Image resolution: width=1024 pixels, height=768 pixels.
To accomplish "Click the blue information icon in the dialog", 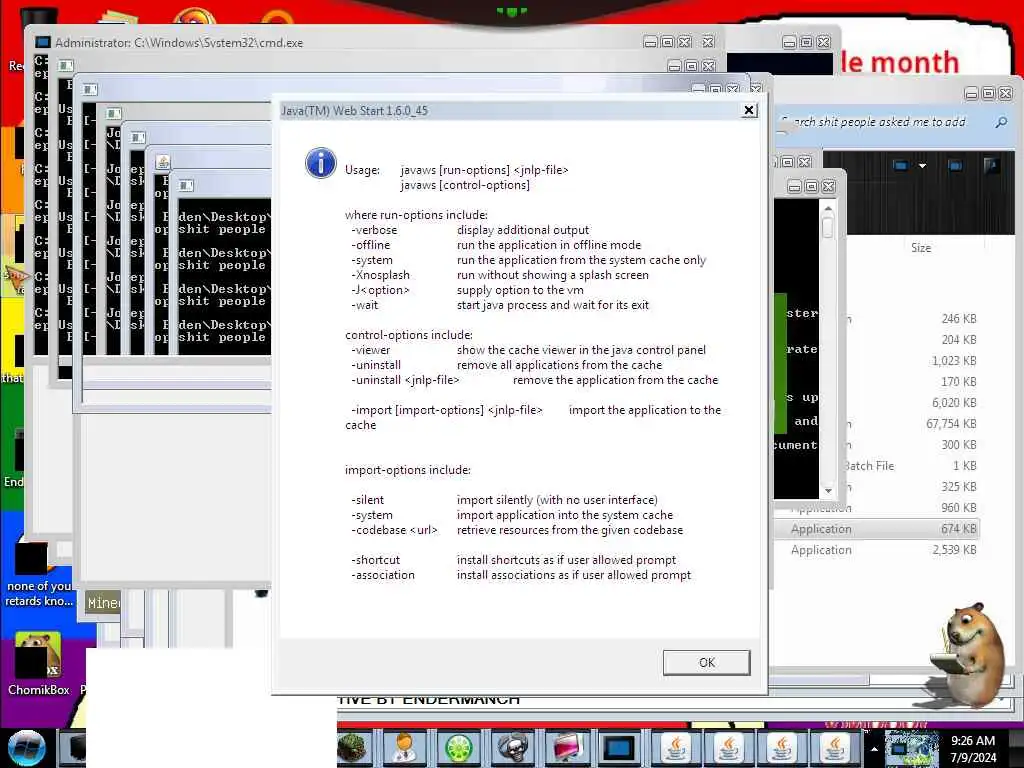I will (321, 163).
